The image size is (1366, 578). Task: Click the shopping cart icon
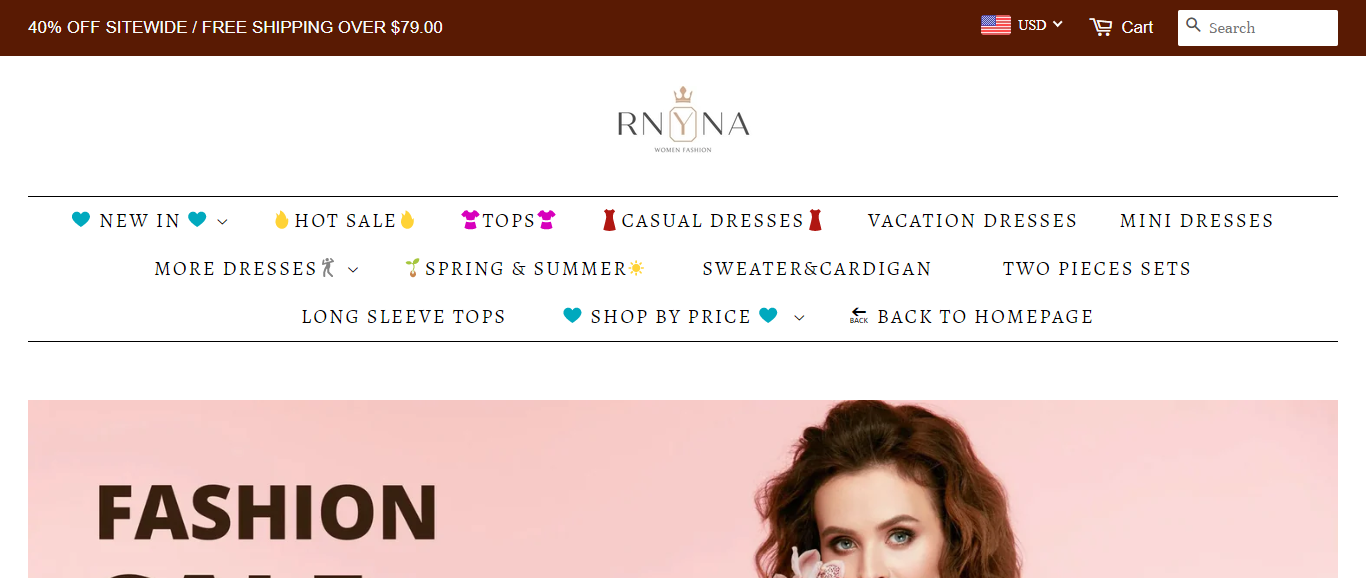tap(1101, 27)
